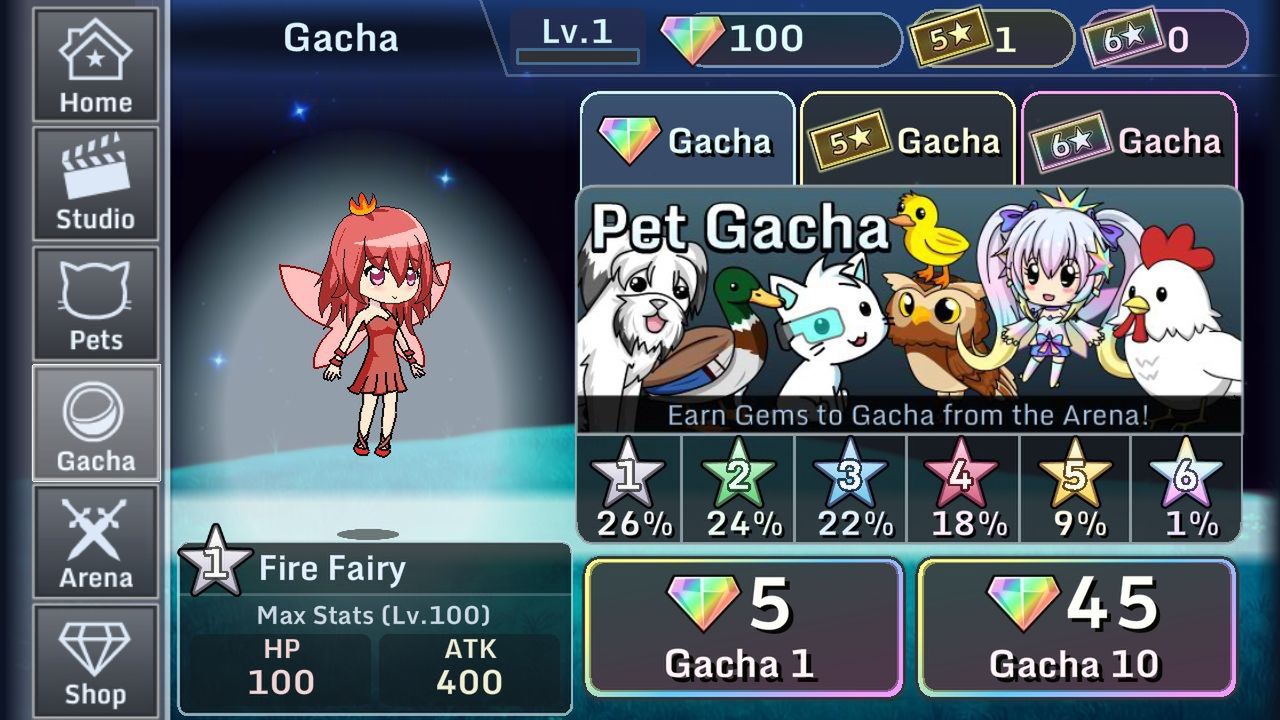
Task: Tap the 5-star ticket counter
Action: [x=990, y=39]
